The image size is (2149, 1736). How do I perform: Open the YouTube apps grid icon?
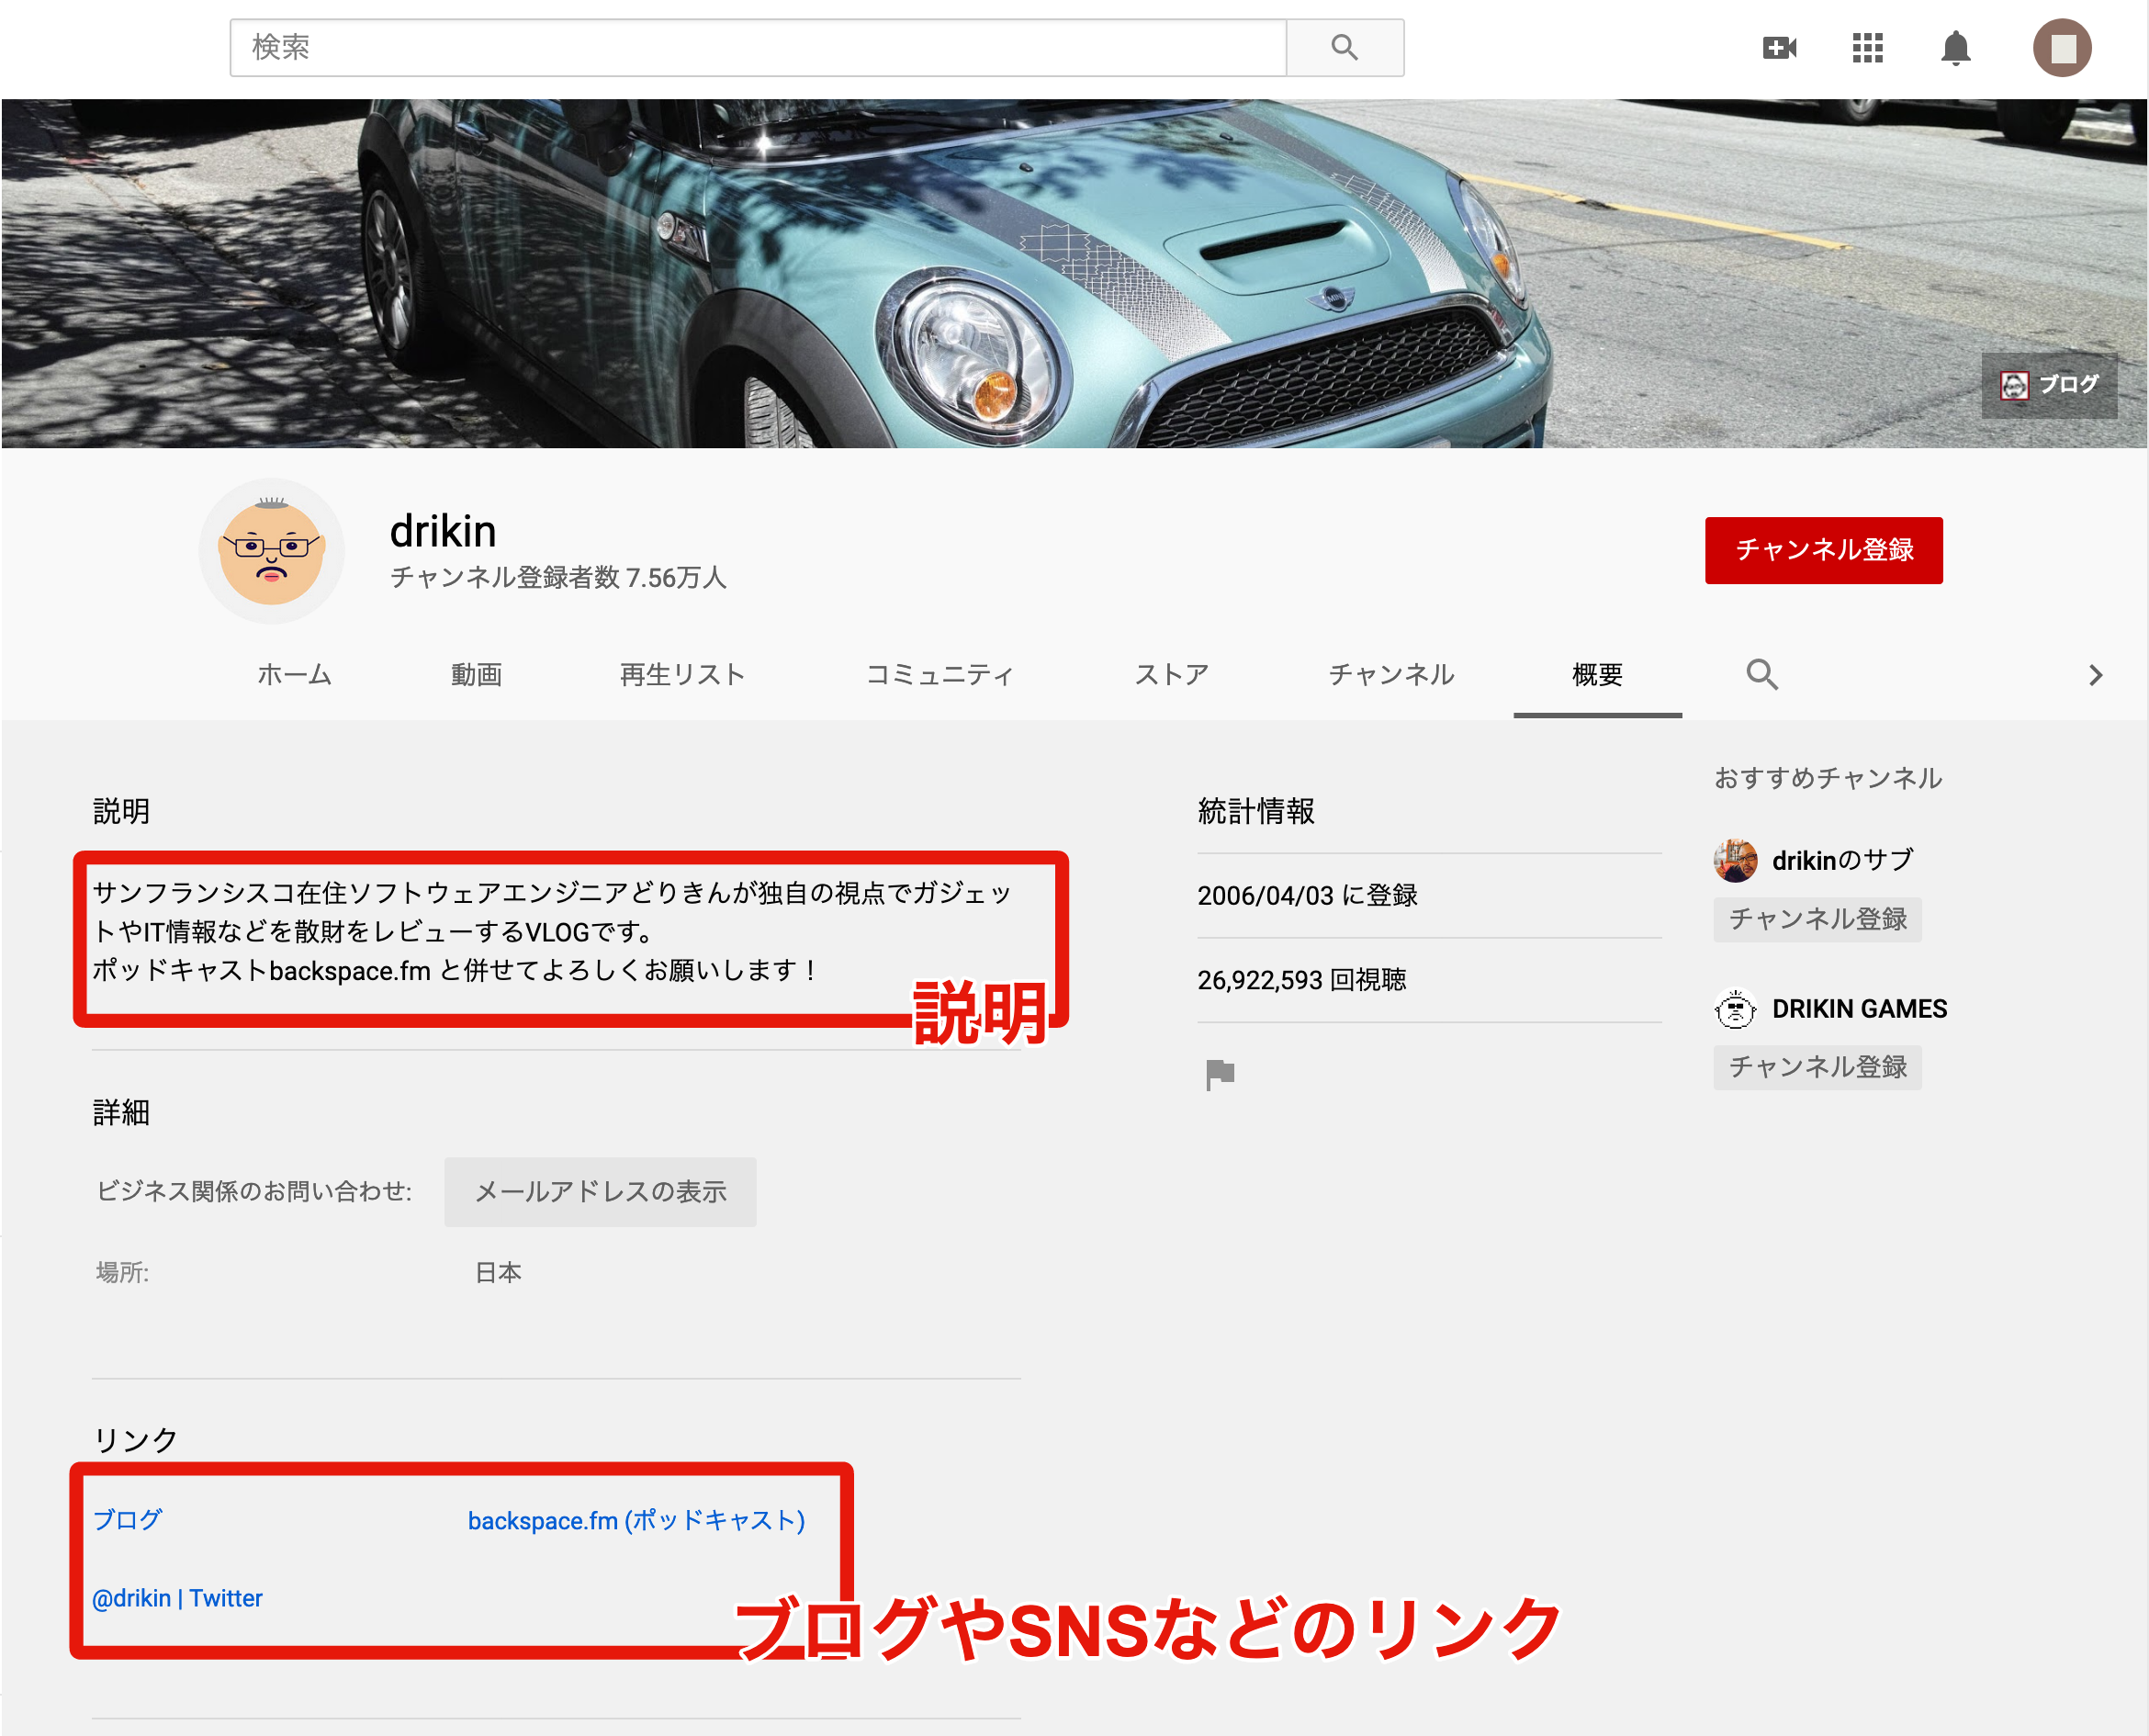[x=1867, y=47]
